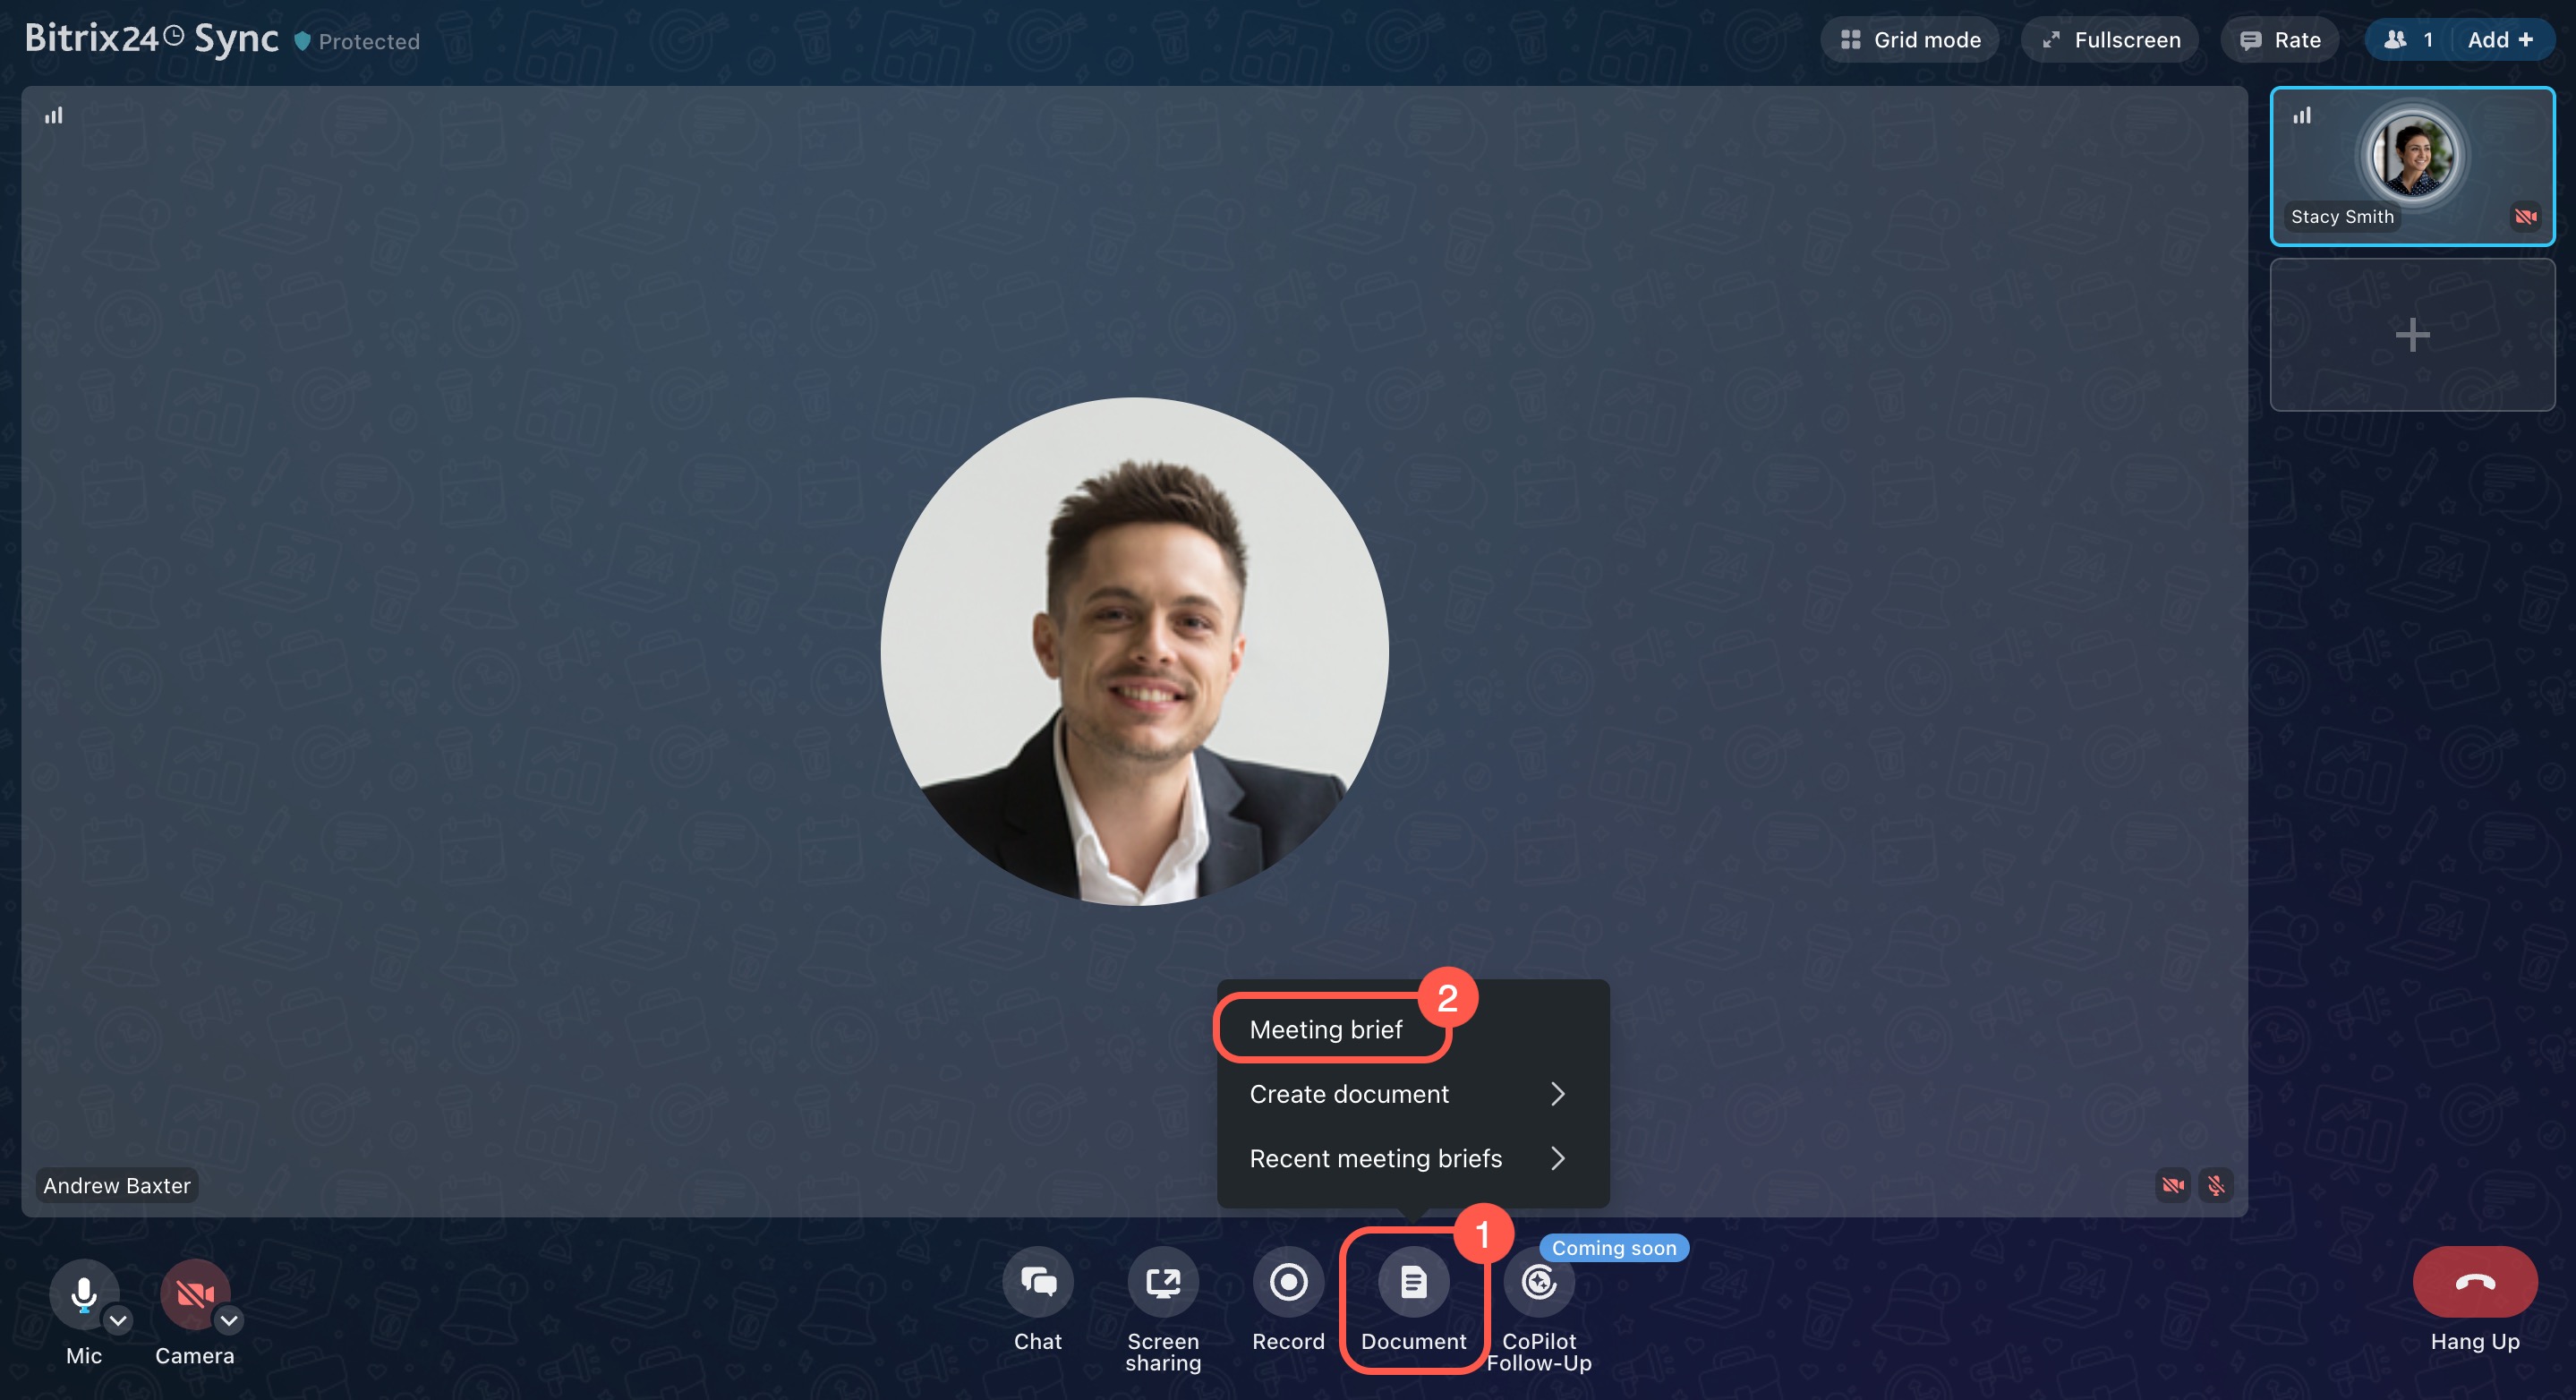2576x1400 pixels.
Task: Rate the call quality
Action: coord(2279,40)
